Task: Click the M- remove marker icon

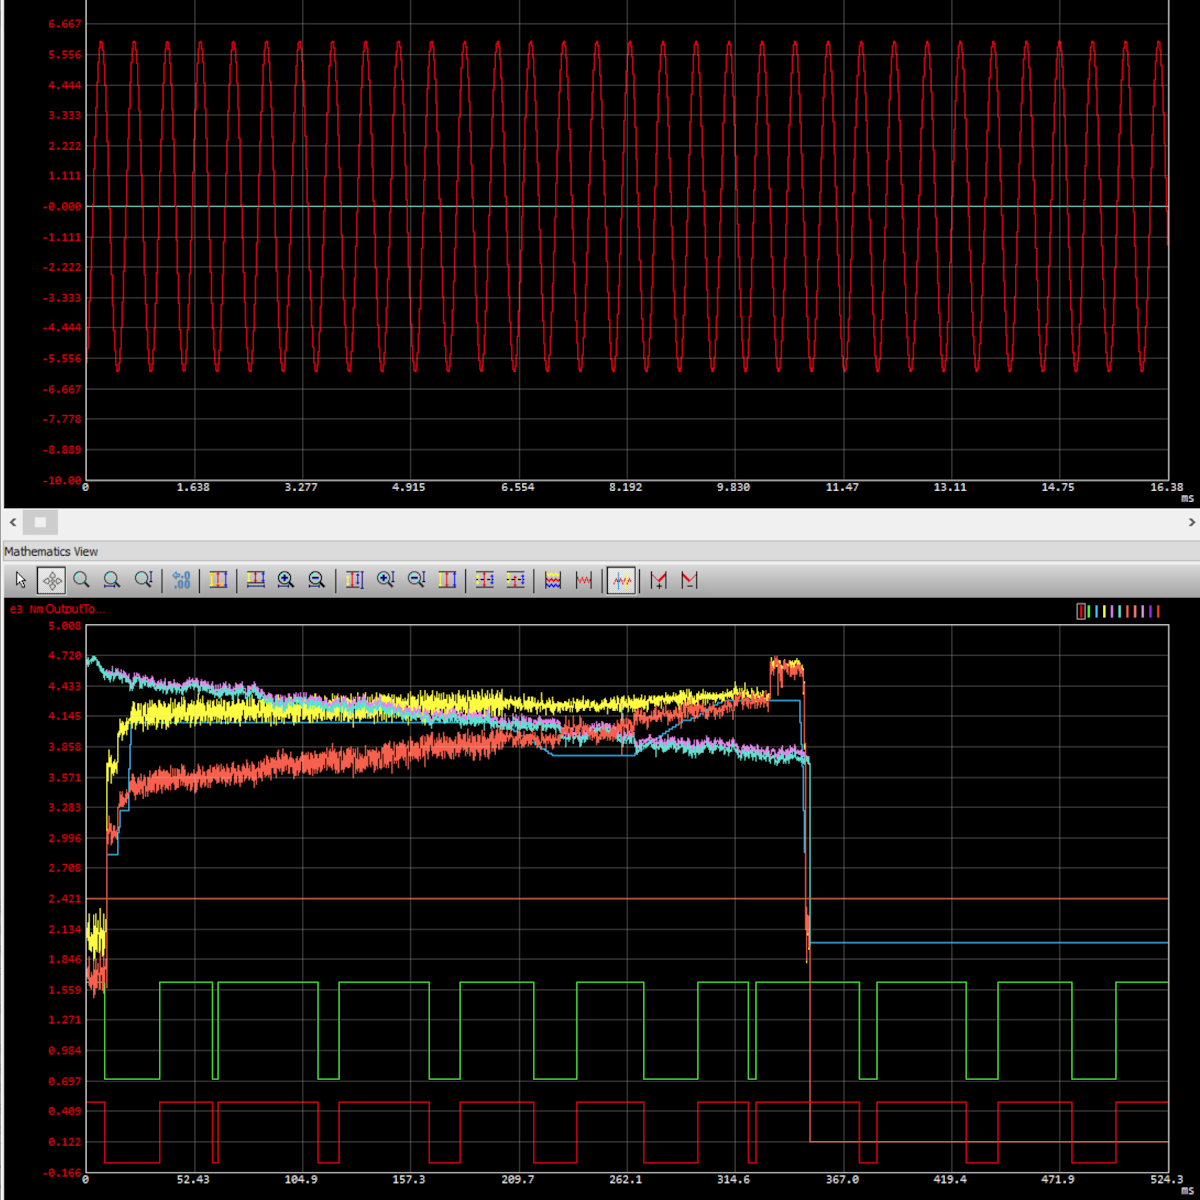Action: pos(689,580)
